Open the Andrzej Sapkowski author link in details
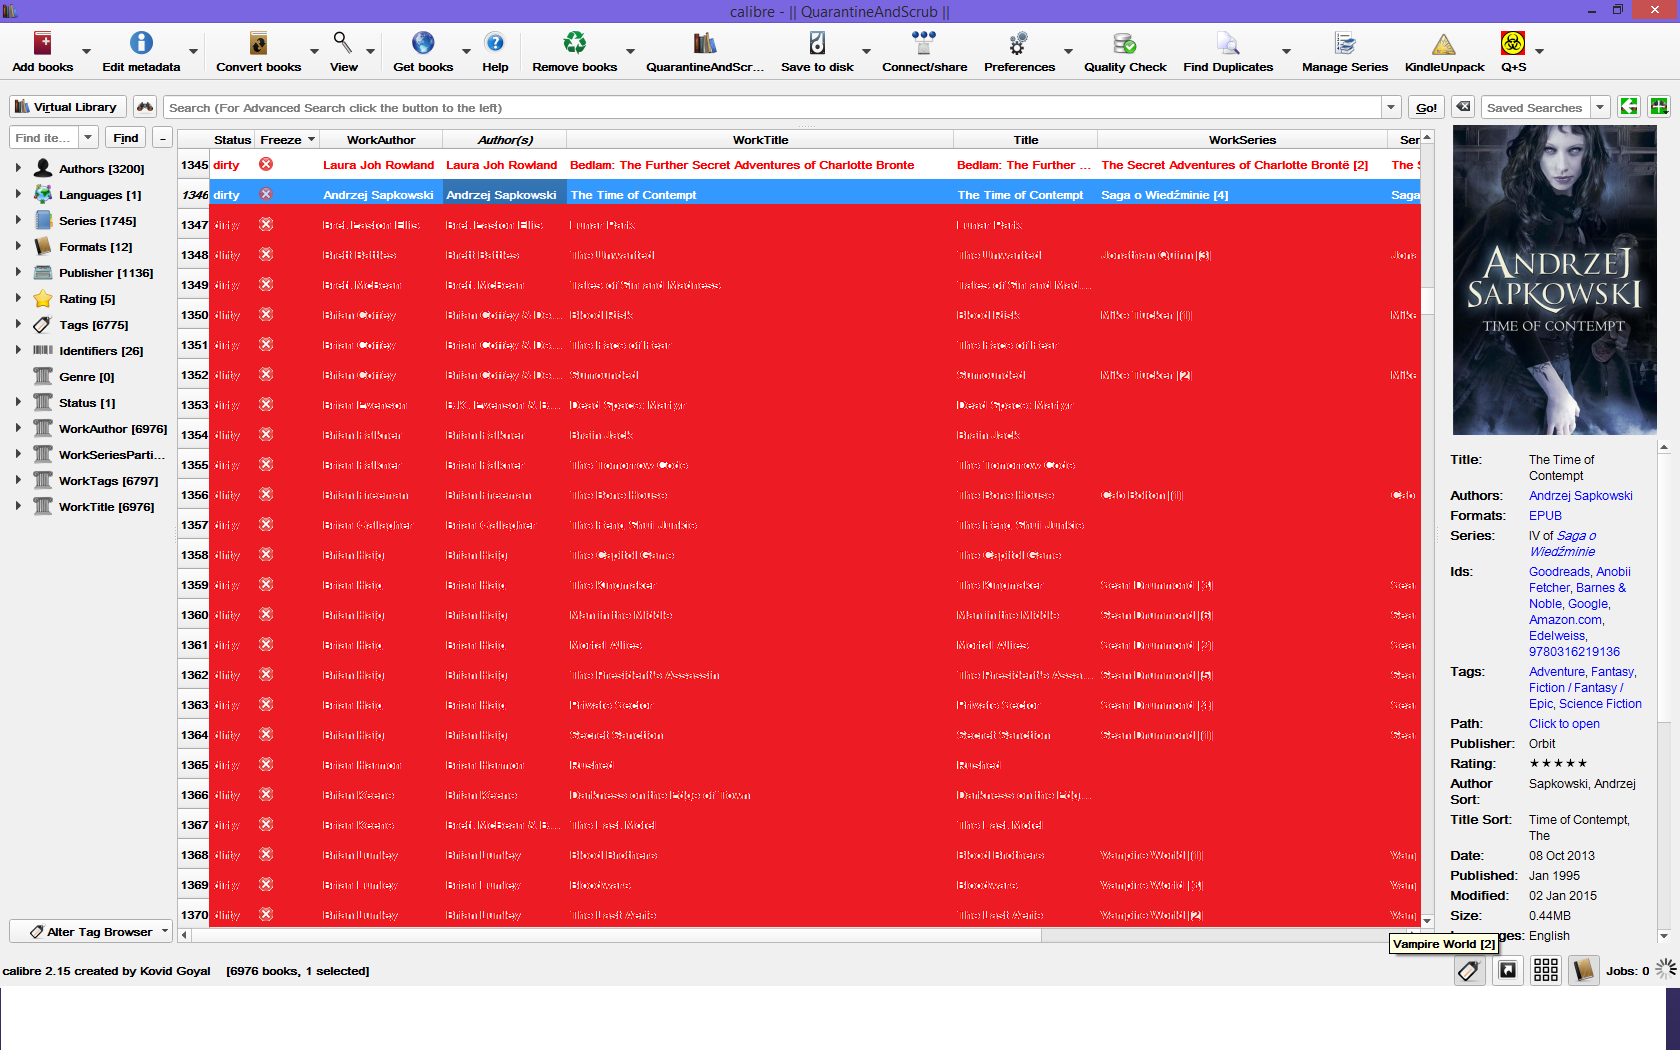Viewport: 1680px width, 1050px height. (1580, 496)
